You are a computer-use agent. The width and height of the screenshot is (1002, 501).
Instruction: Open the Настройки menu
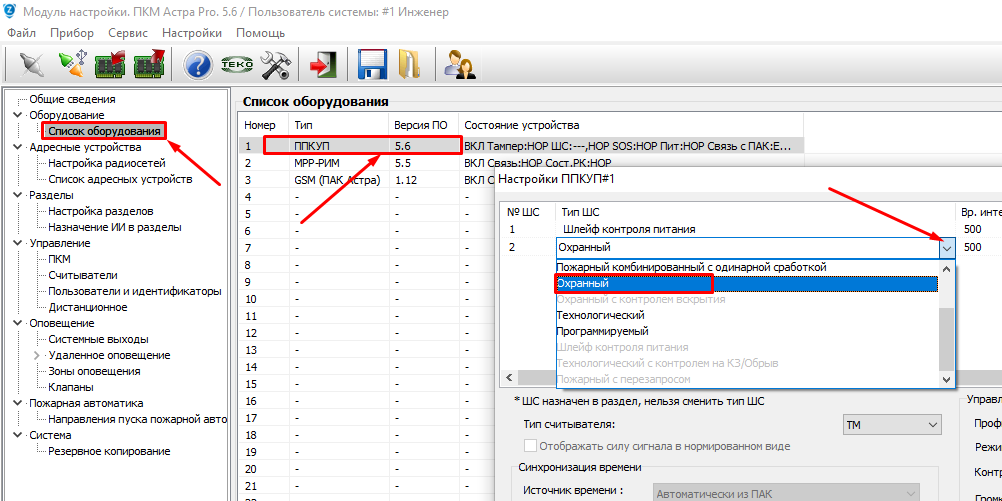[x=191, y=33]
